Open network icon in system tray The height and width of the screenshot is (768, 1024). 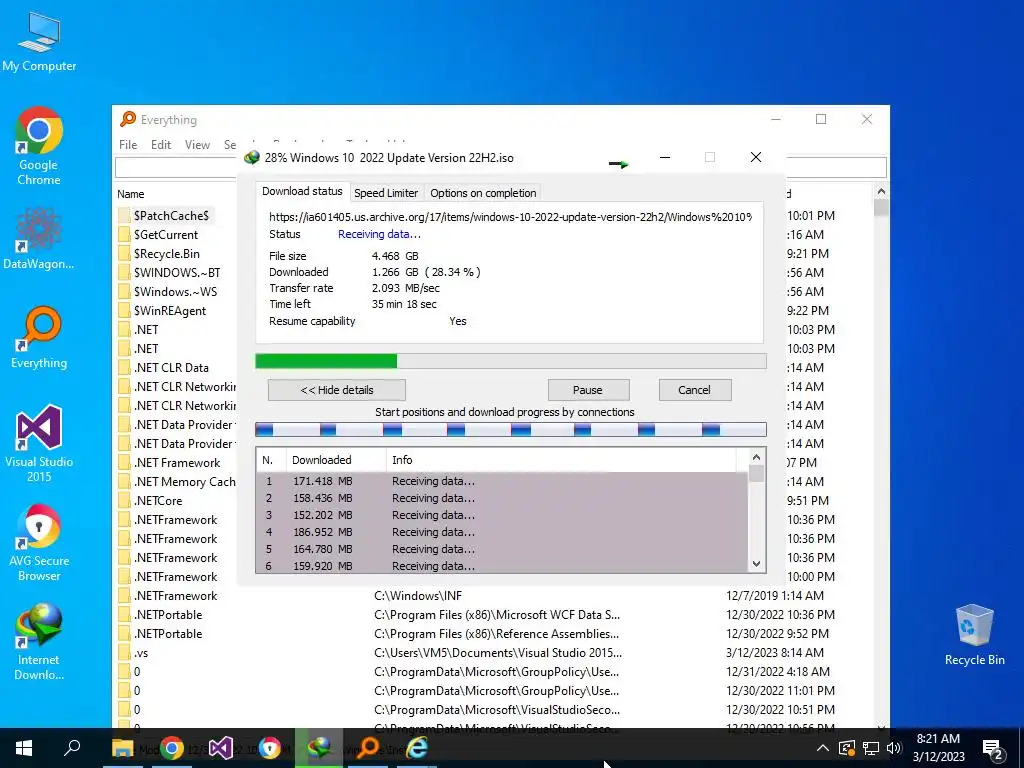[871, 748]
